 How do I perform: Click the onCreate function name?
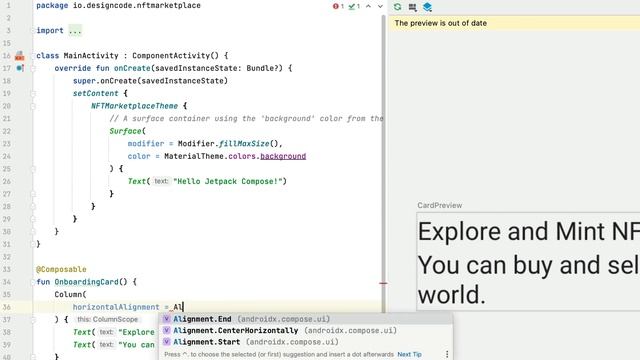(x=132, y=68)
